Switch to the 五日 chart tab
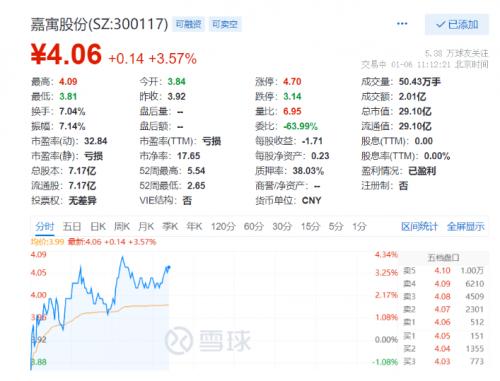This screenshot has width=500, height=381. coord(72,227)
